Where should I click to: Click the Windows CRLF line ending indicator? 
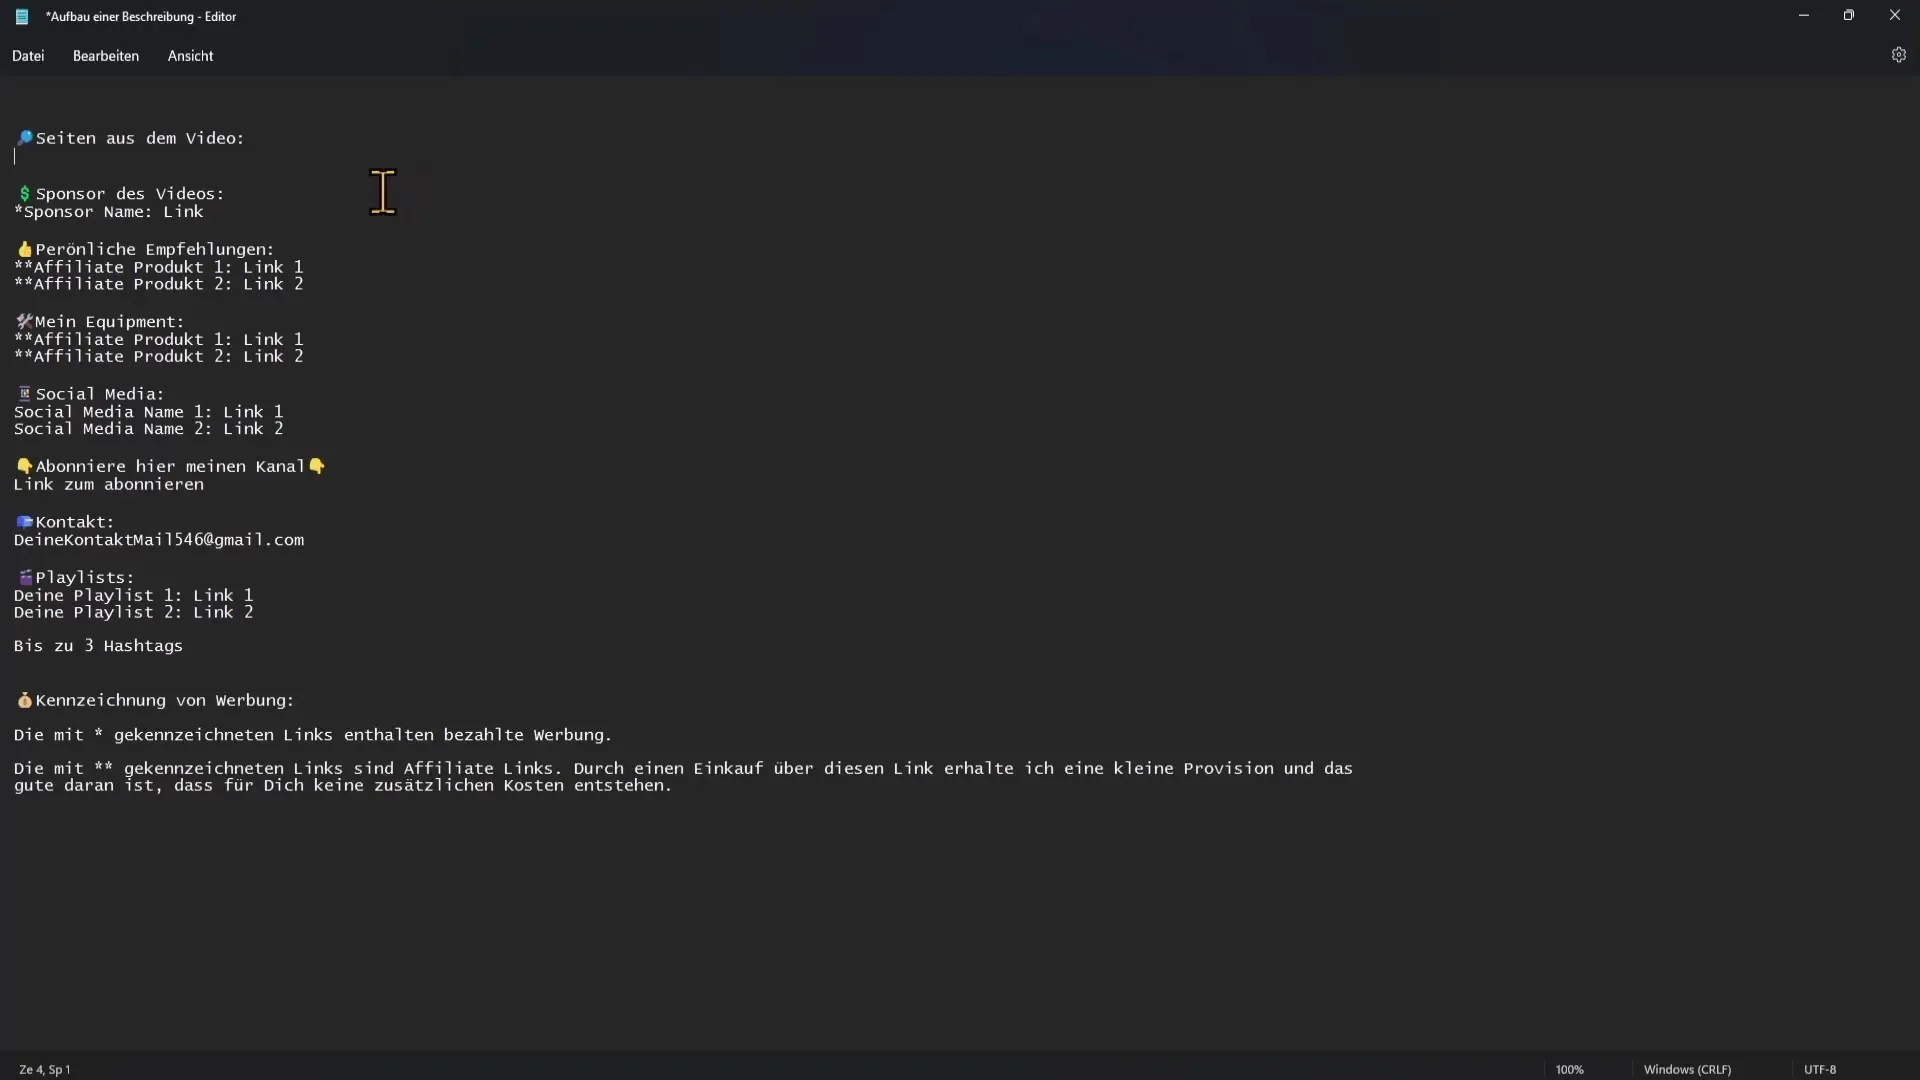coord(1688,1068)
